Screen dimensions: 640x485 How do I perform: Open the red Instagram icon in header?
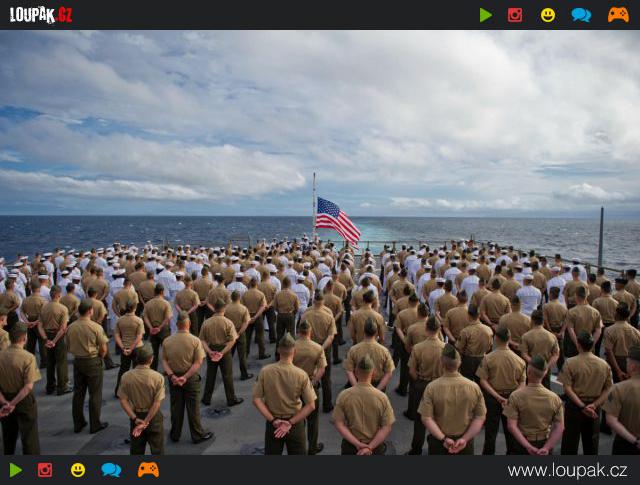point(515,15)
